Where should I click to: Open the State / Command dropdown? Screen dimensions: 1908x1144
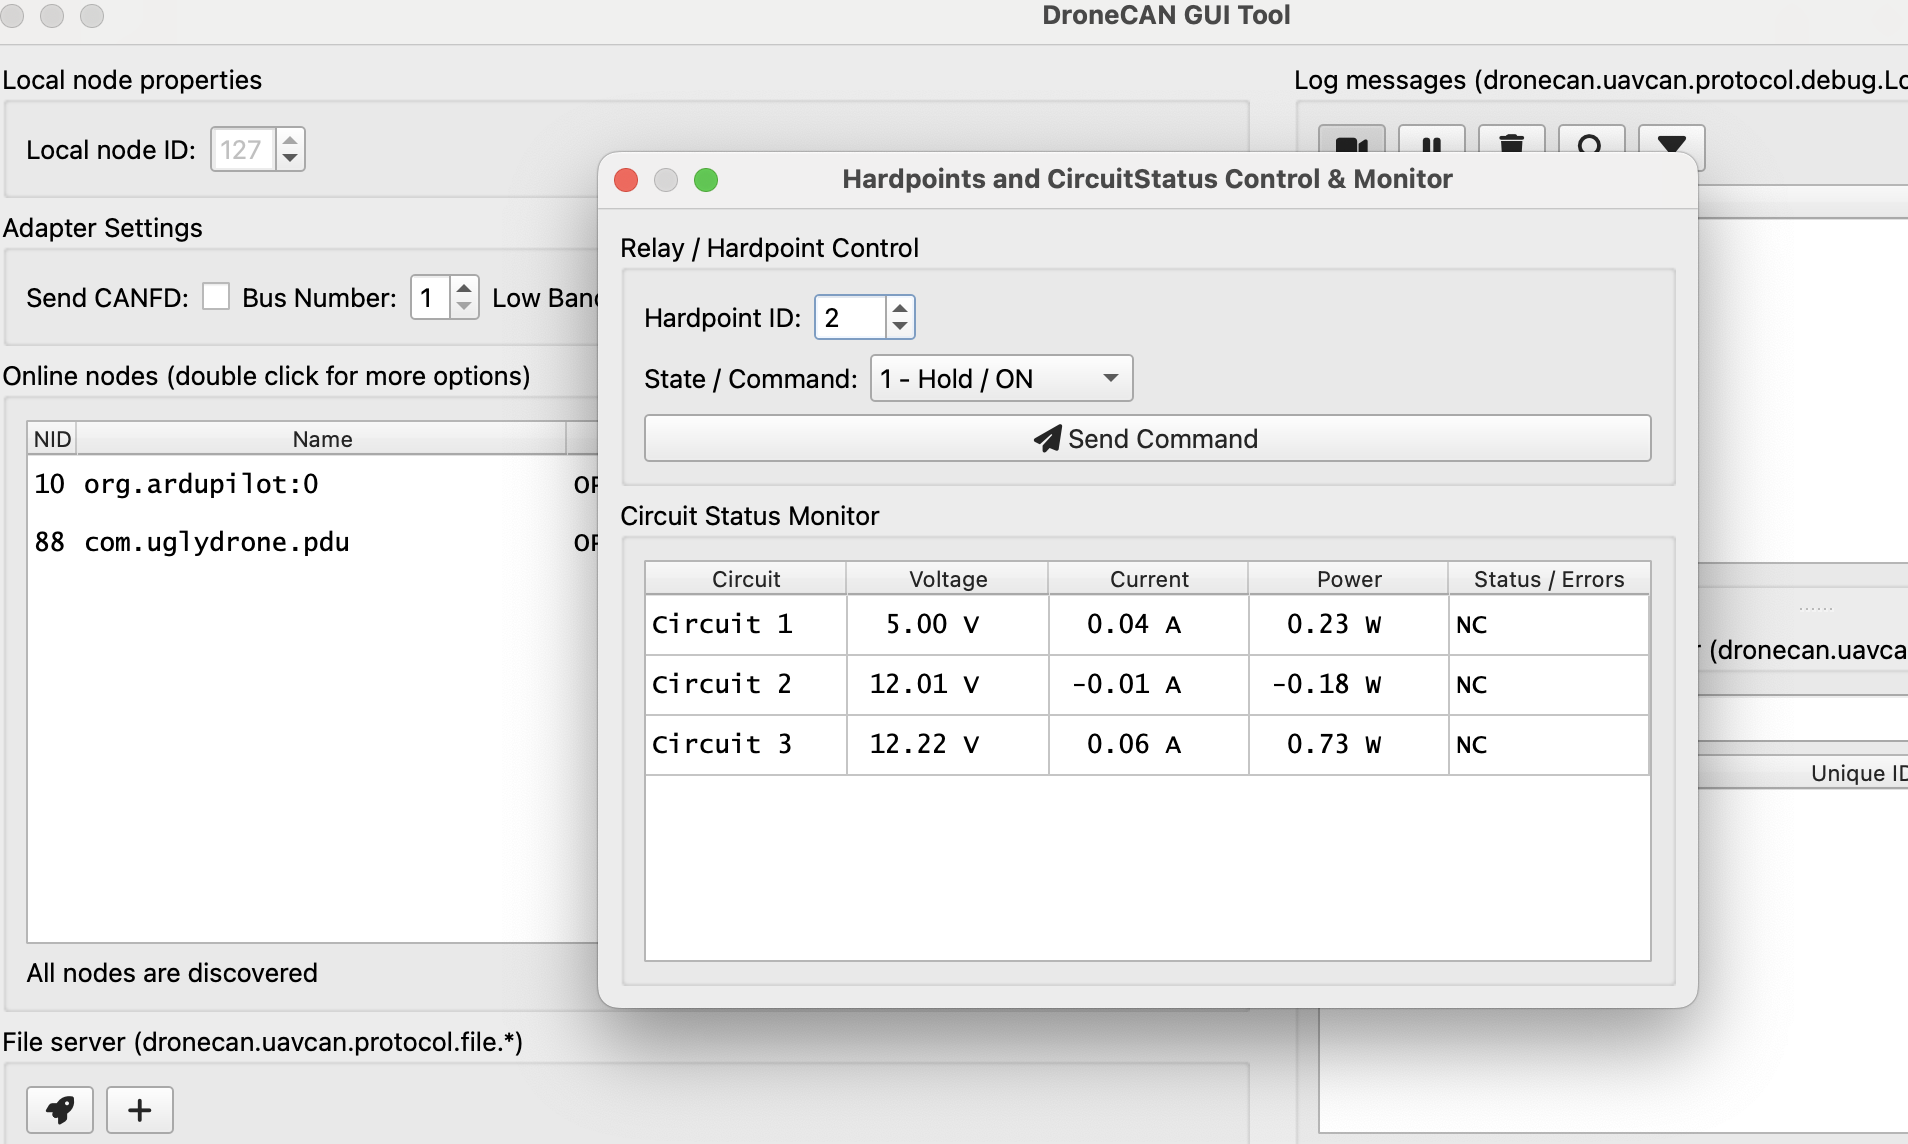1001,378
